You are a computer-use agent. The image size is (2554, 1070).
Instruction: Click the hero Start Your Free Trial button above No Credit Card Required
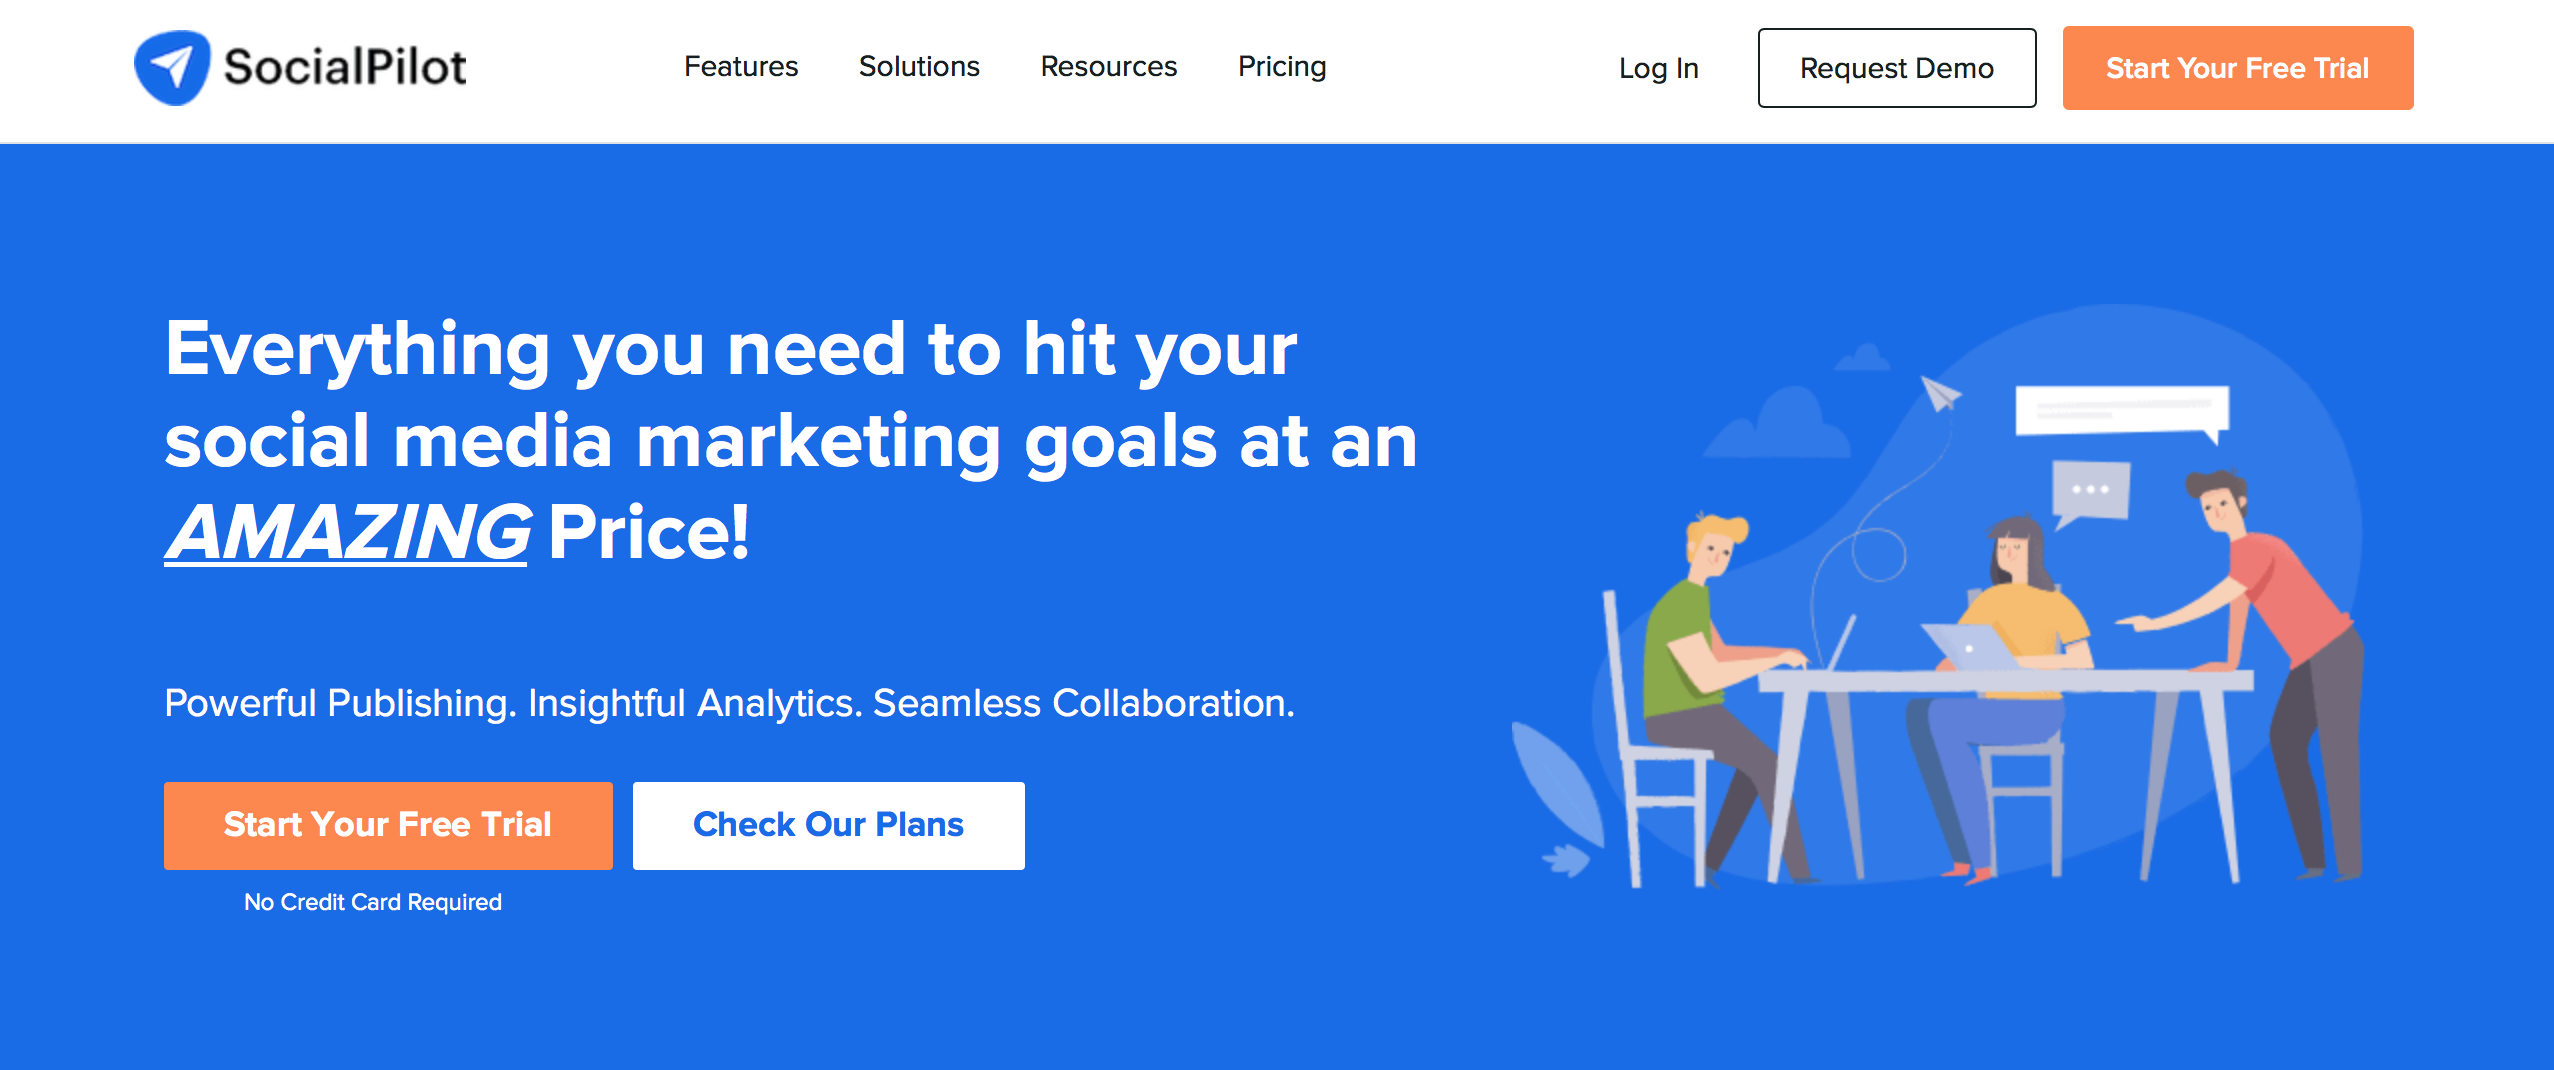pyautogui.click(x=388, y=825)
